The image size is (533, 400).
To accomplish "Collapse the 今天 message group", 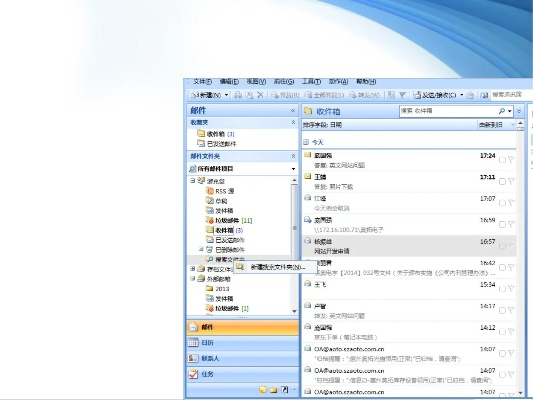I will (x=306, y=142).
